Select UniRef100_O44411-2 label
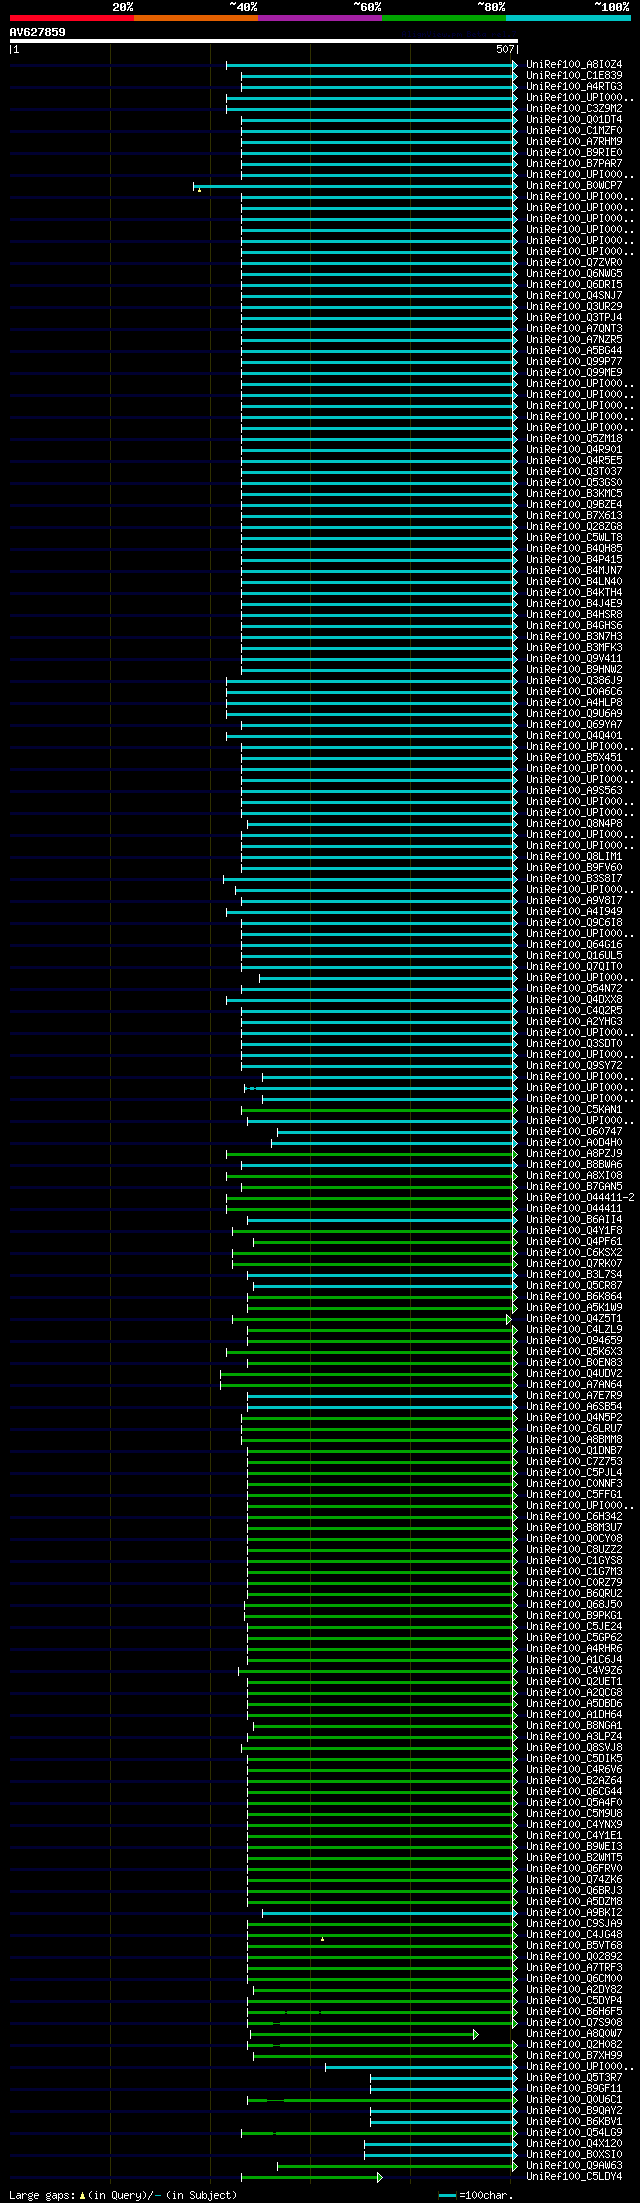The width and height of the screenshot is (640, 2203). [580, 1197]
